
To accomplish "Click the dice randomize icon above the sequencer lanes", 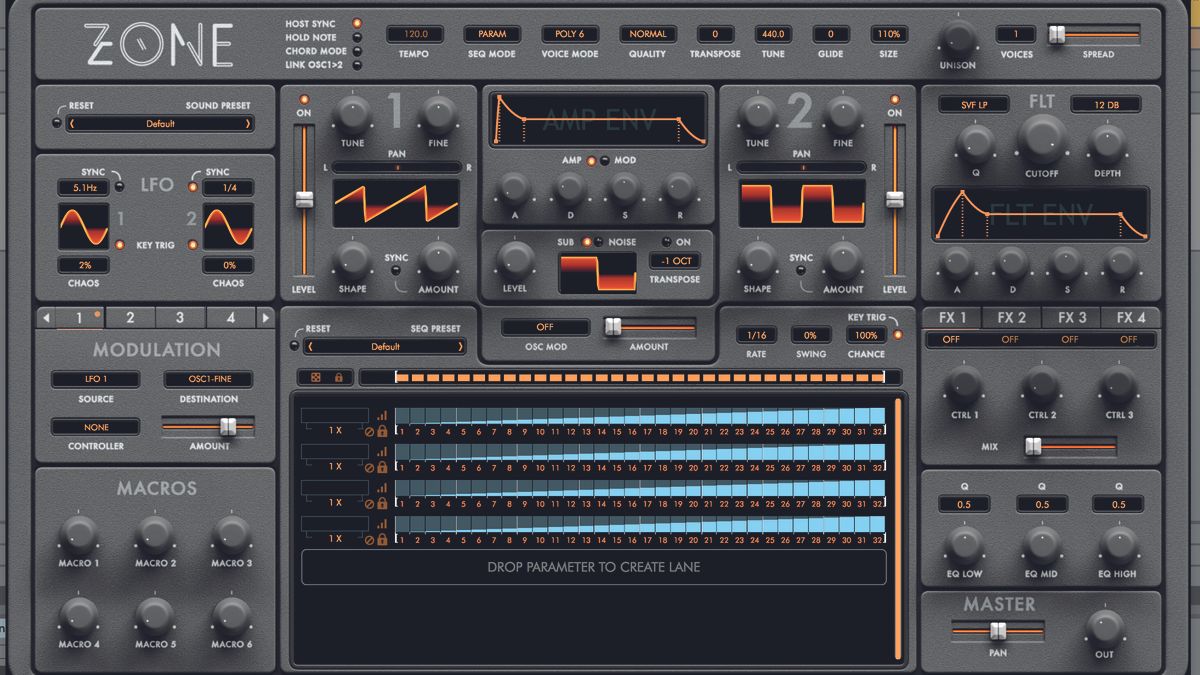I will (316, 377).
